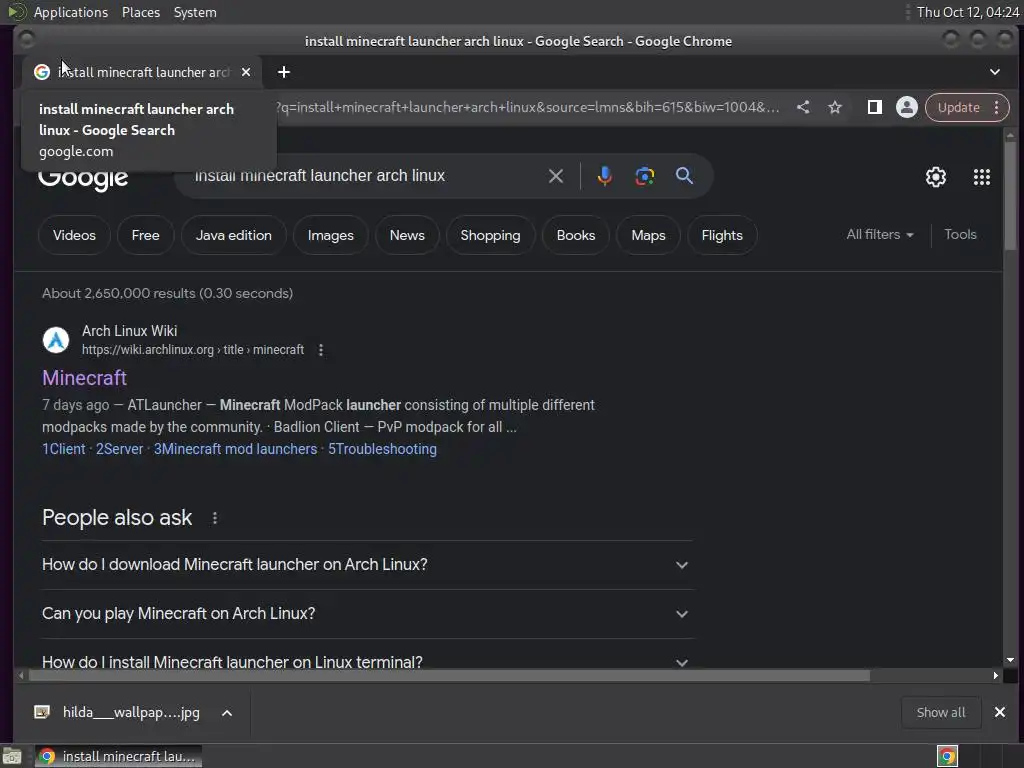The width and height of the screenshot is (1024, 768).
Task: Switch to Images results
Action: (x=330, y=235)
